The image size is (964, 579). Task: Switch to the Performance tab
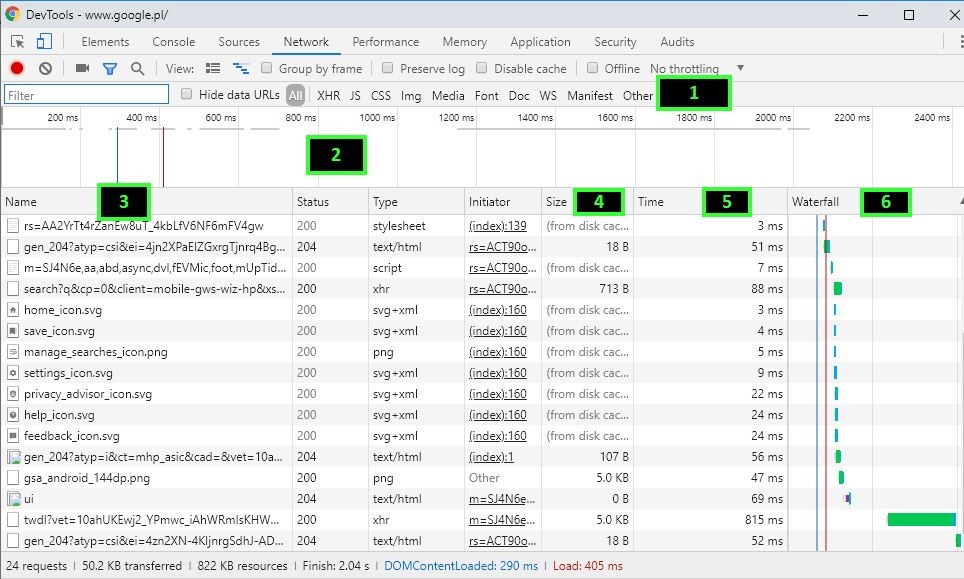pos(385,42)
